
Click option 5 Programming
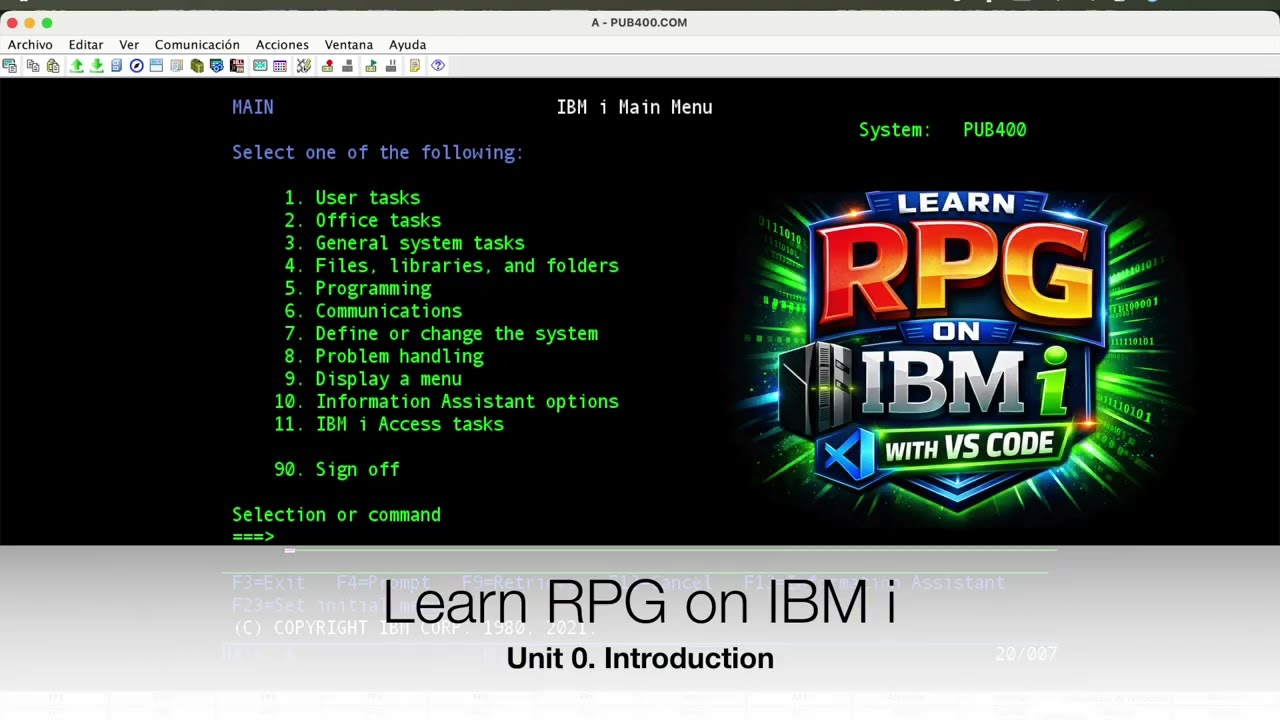[x=358, y=289]
